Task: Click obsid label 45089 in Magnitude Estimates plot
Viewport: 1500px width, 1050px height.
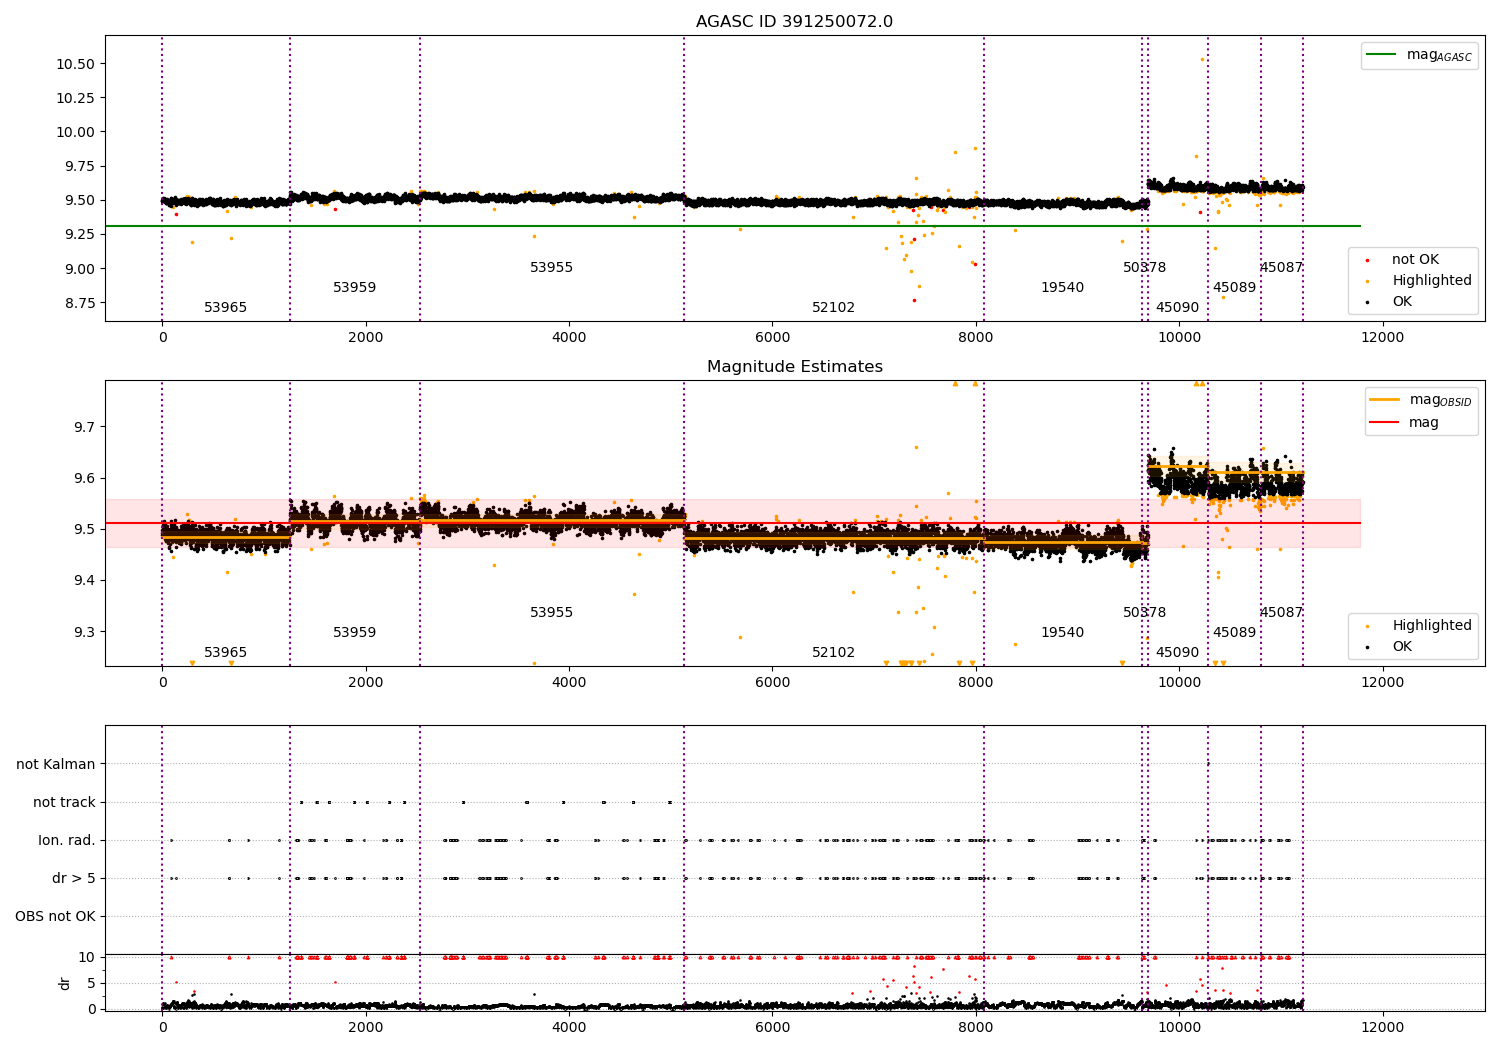Action: point(1234,633)
